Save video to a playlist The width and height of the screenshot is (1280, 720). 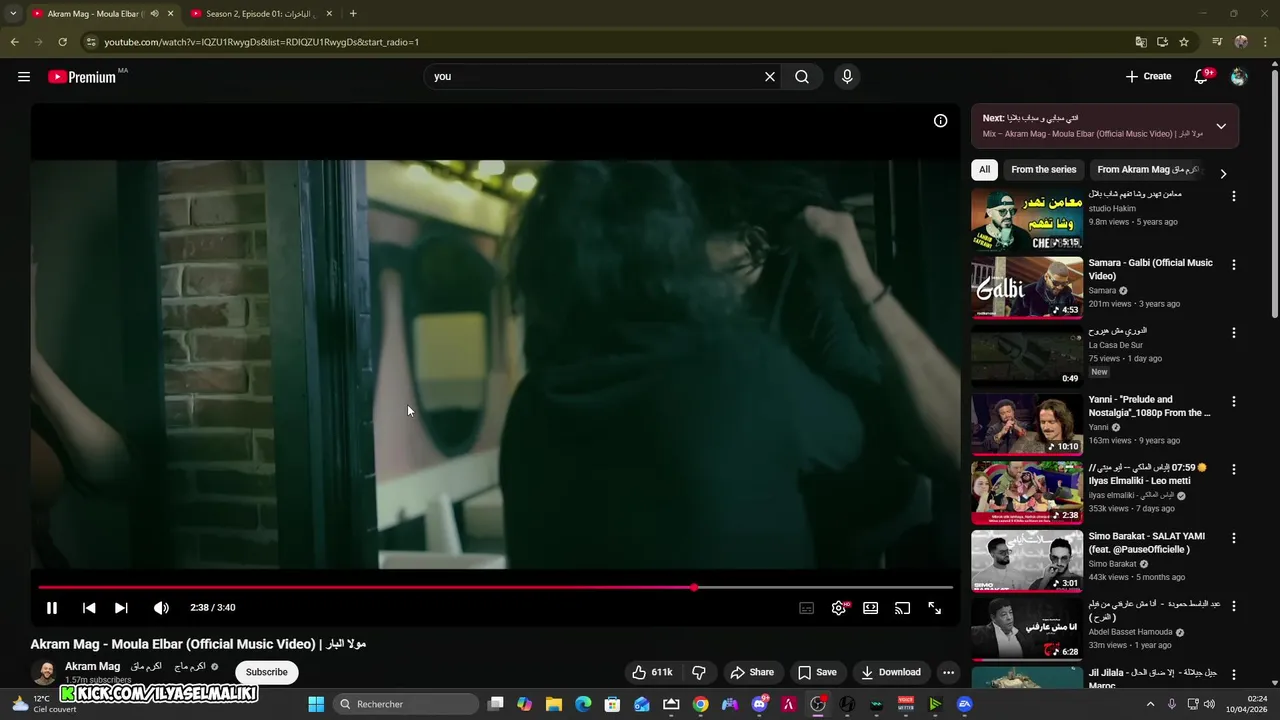pyautogui.click(x=817, y=672)
